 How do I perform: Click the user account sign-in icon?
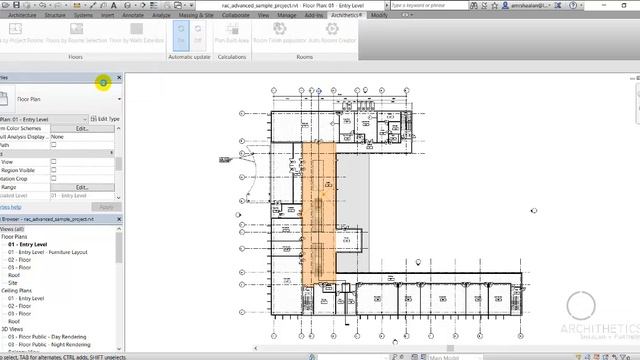[x=505, y=5]
